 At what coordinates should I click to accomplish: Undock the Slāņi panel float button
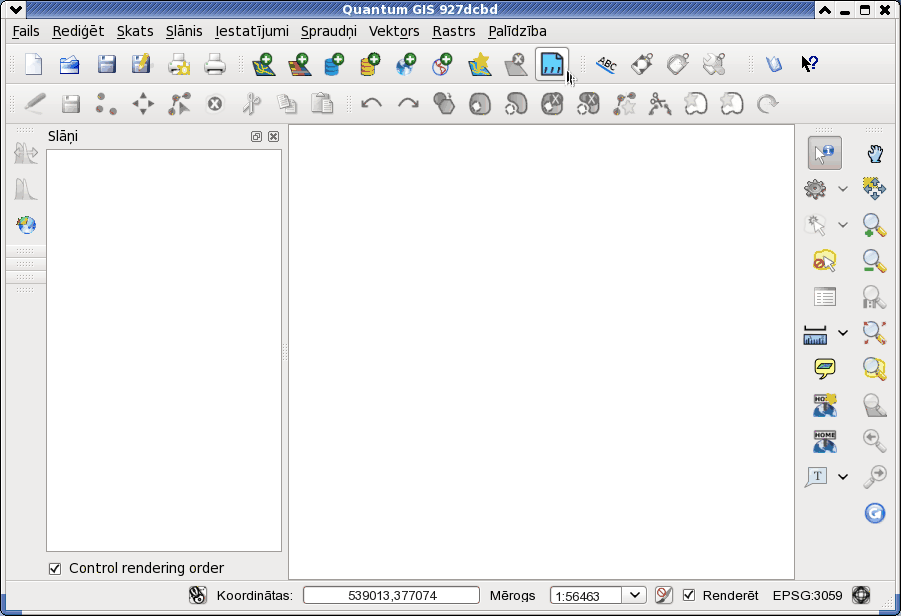pyautogui.click(x=256, y=136)
